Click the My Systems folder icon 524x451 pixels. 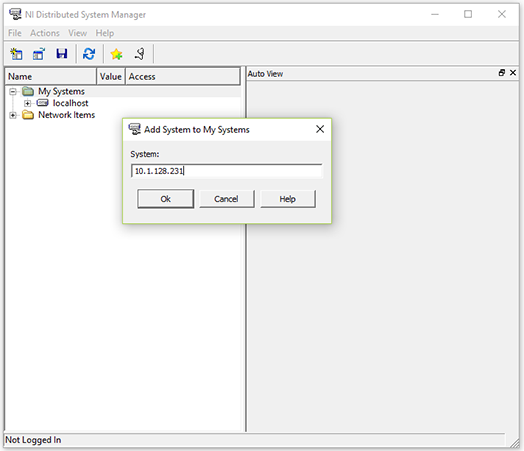[28, 91]
